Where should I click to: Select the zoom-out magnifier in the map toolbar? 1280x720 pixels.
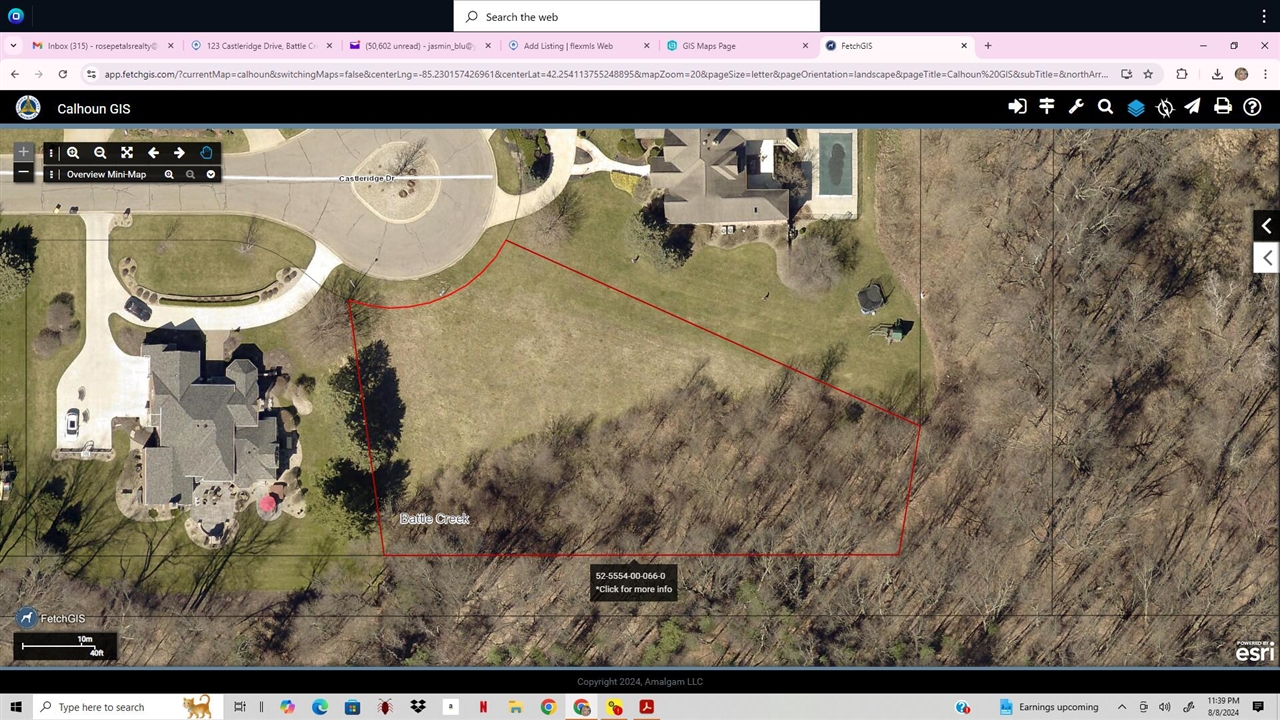pos(99,152)
